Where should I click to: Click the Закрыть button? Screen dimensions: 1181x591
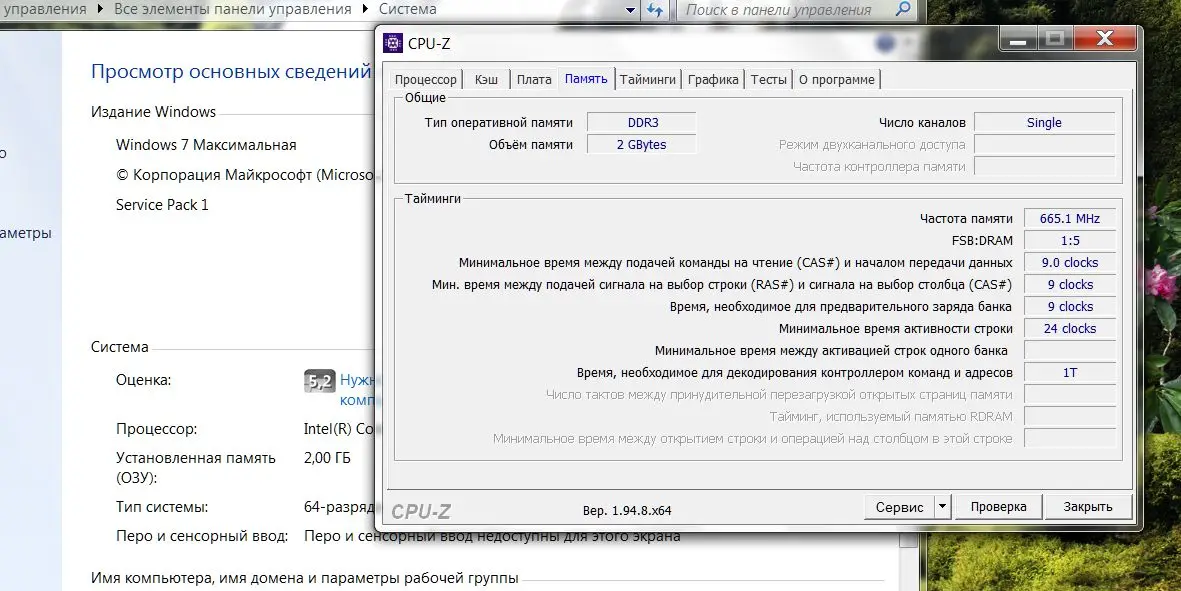pyautogui.click(x=1088, y=507)
